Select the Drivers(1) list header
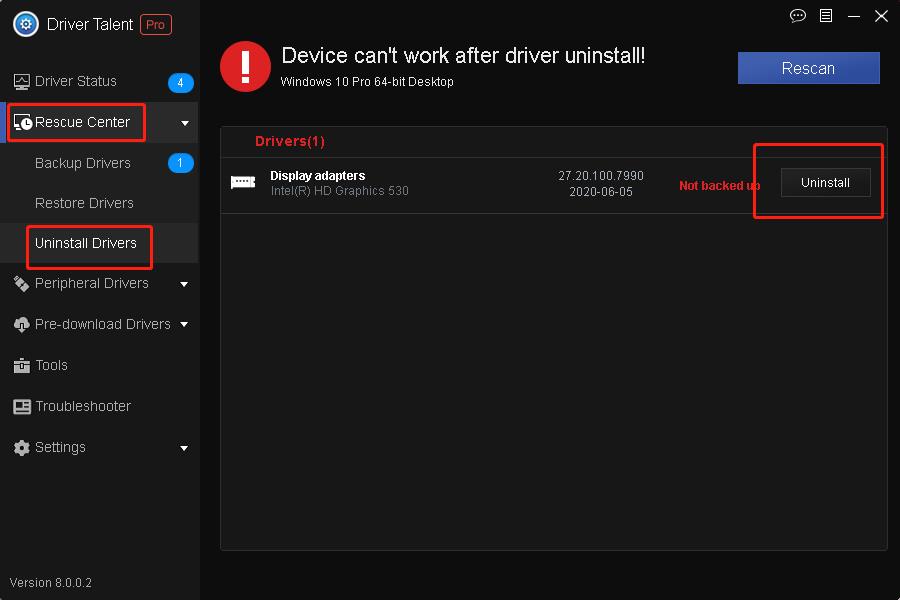Screen dimensions: 900x600 (x=290, y=141)
